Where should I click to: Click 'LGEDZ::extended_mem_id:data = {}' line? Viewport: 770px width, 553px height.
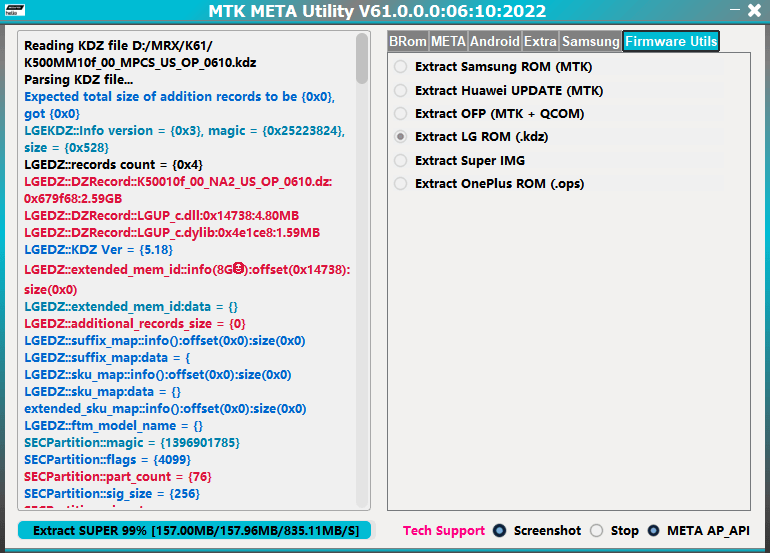click(131, 307)
